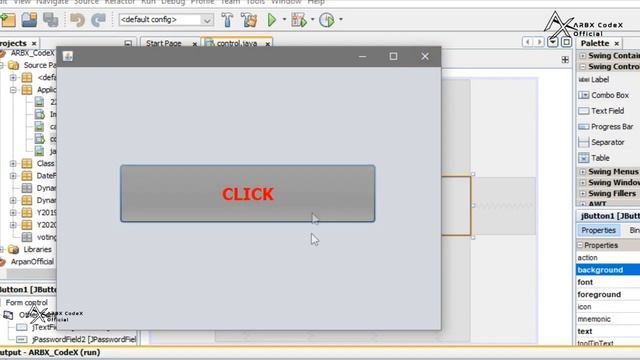The image size is (640, 360).
Task: Close the Palette panel tab
Action: [617, 43]
